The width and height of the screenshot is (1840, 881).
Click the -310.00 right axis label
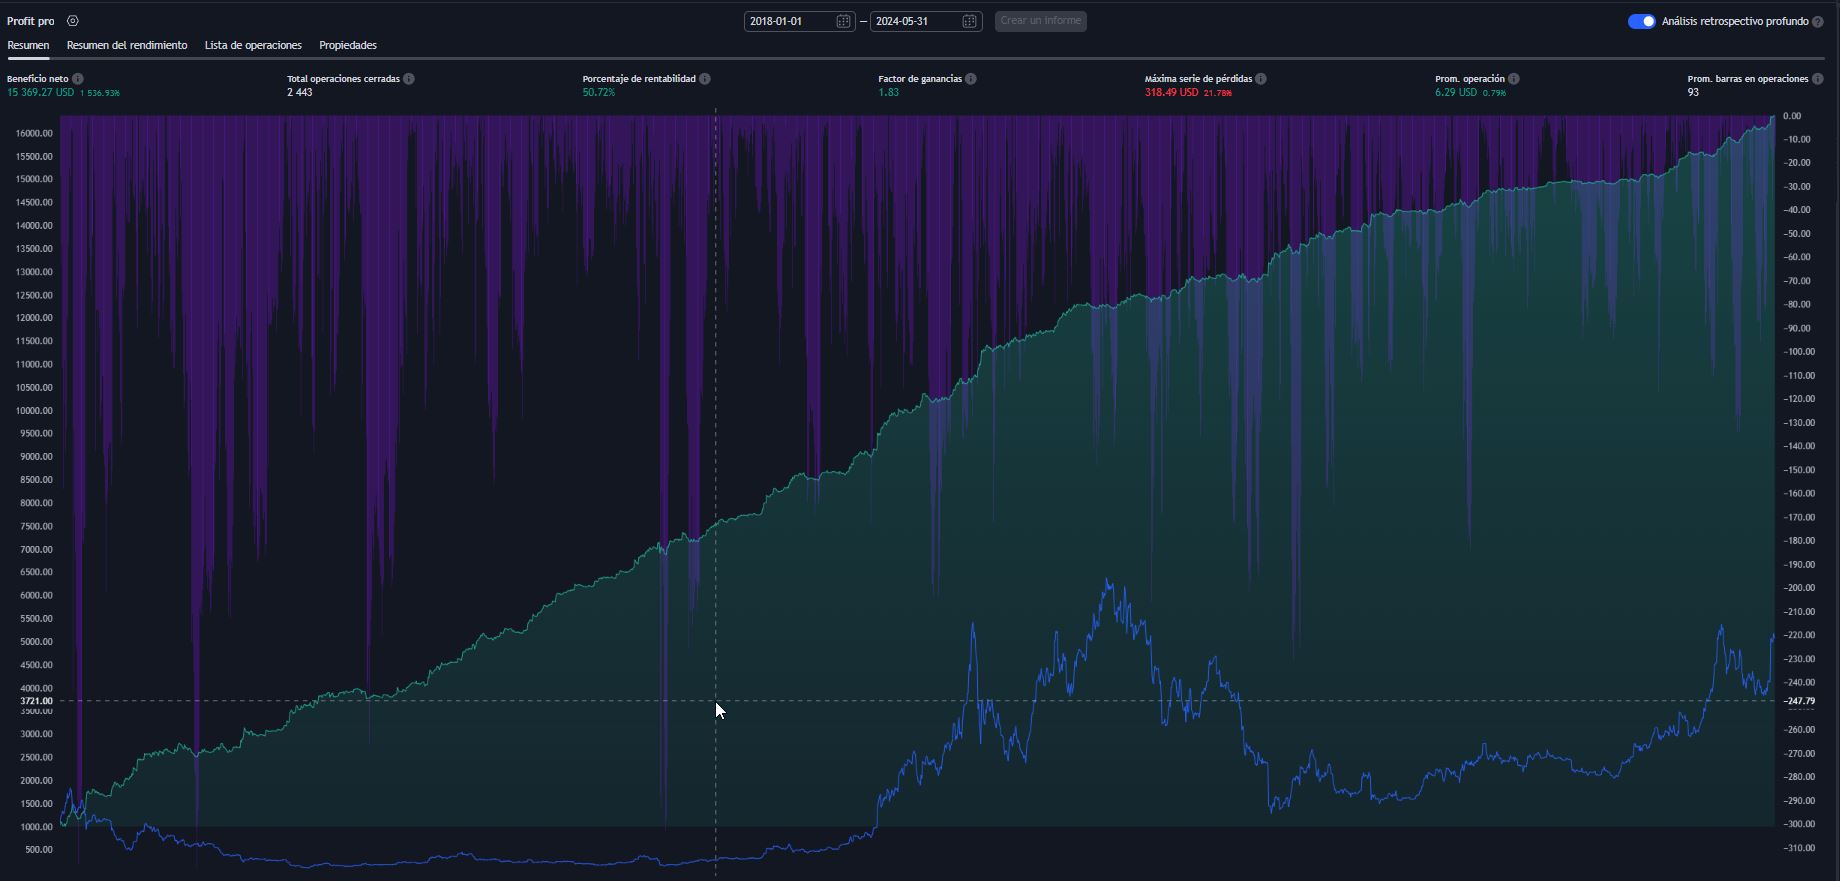coord(1799,848)
